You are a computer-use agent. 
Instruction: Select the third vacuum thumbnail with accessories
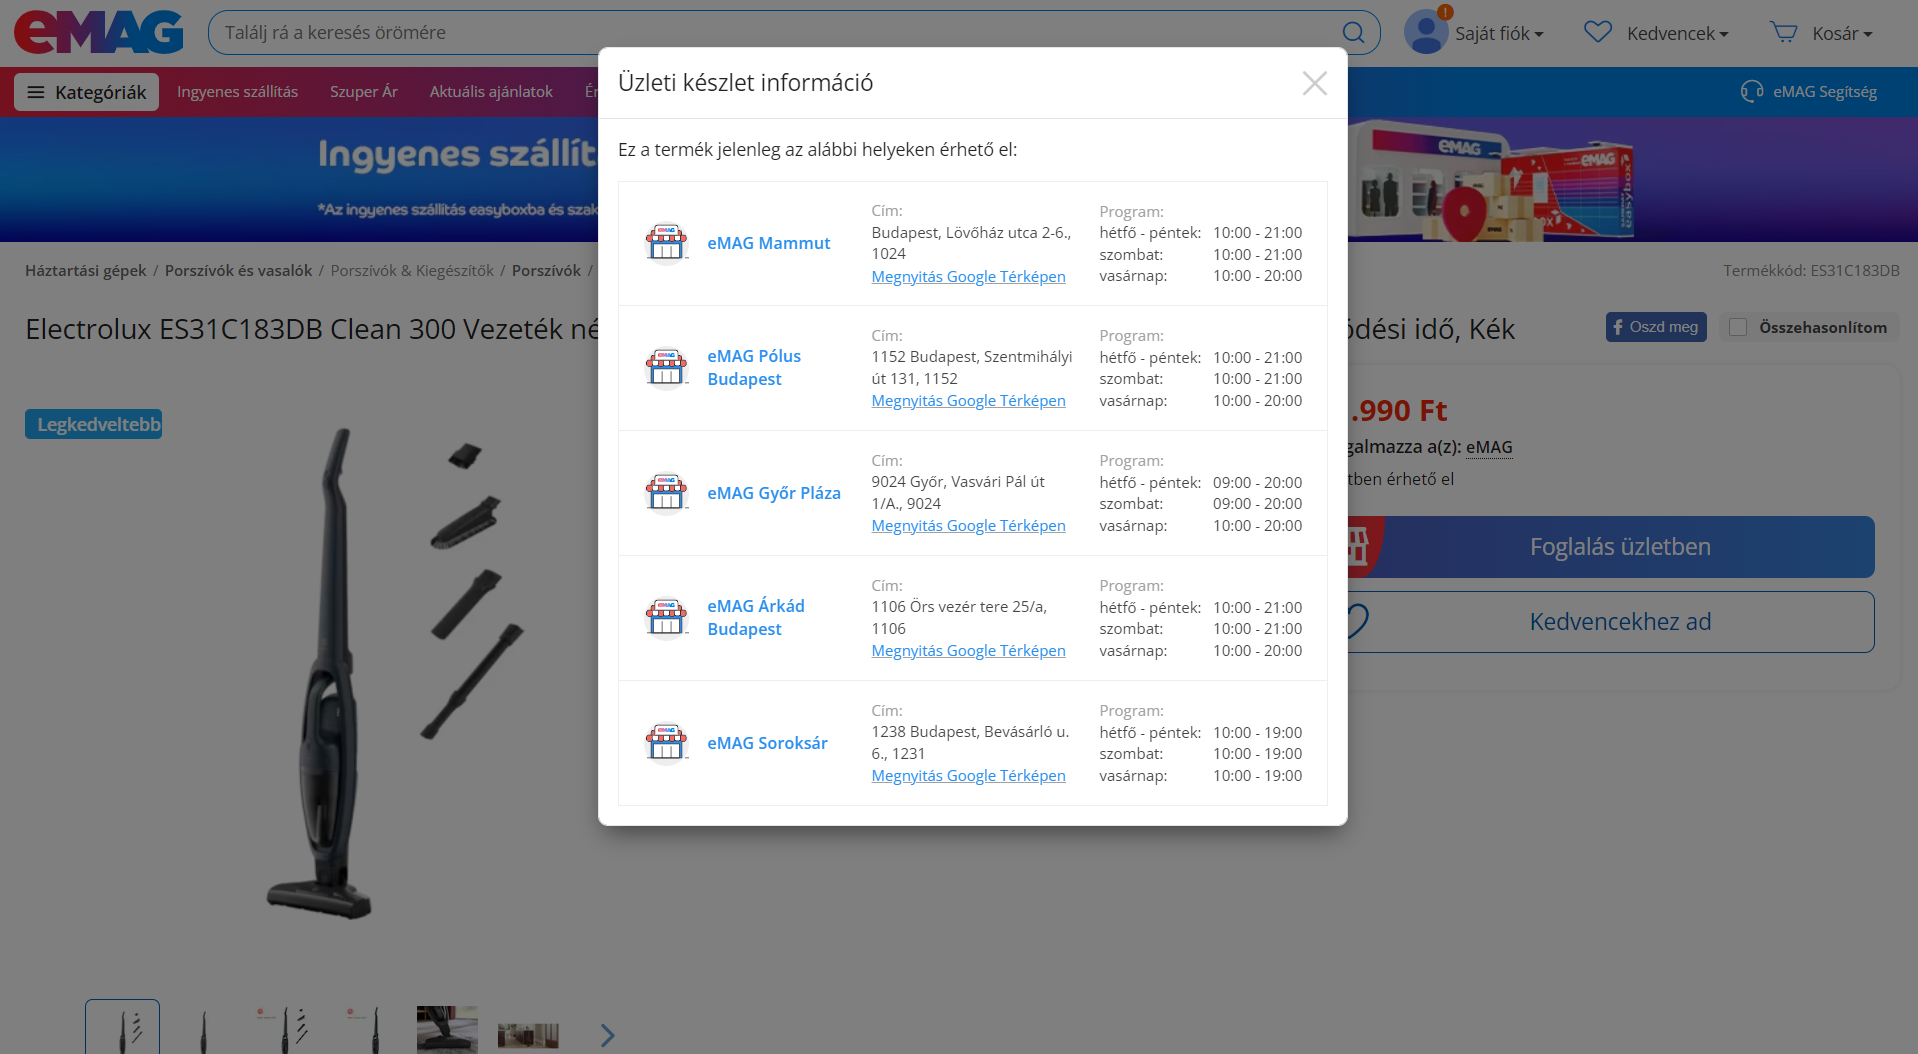click(x=284, y=1029)
